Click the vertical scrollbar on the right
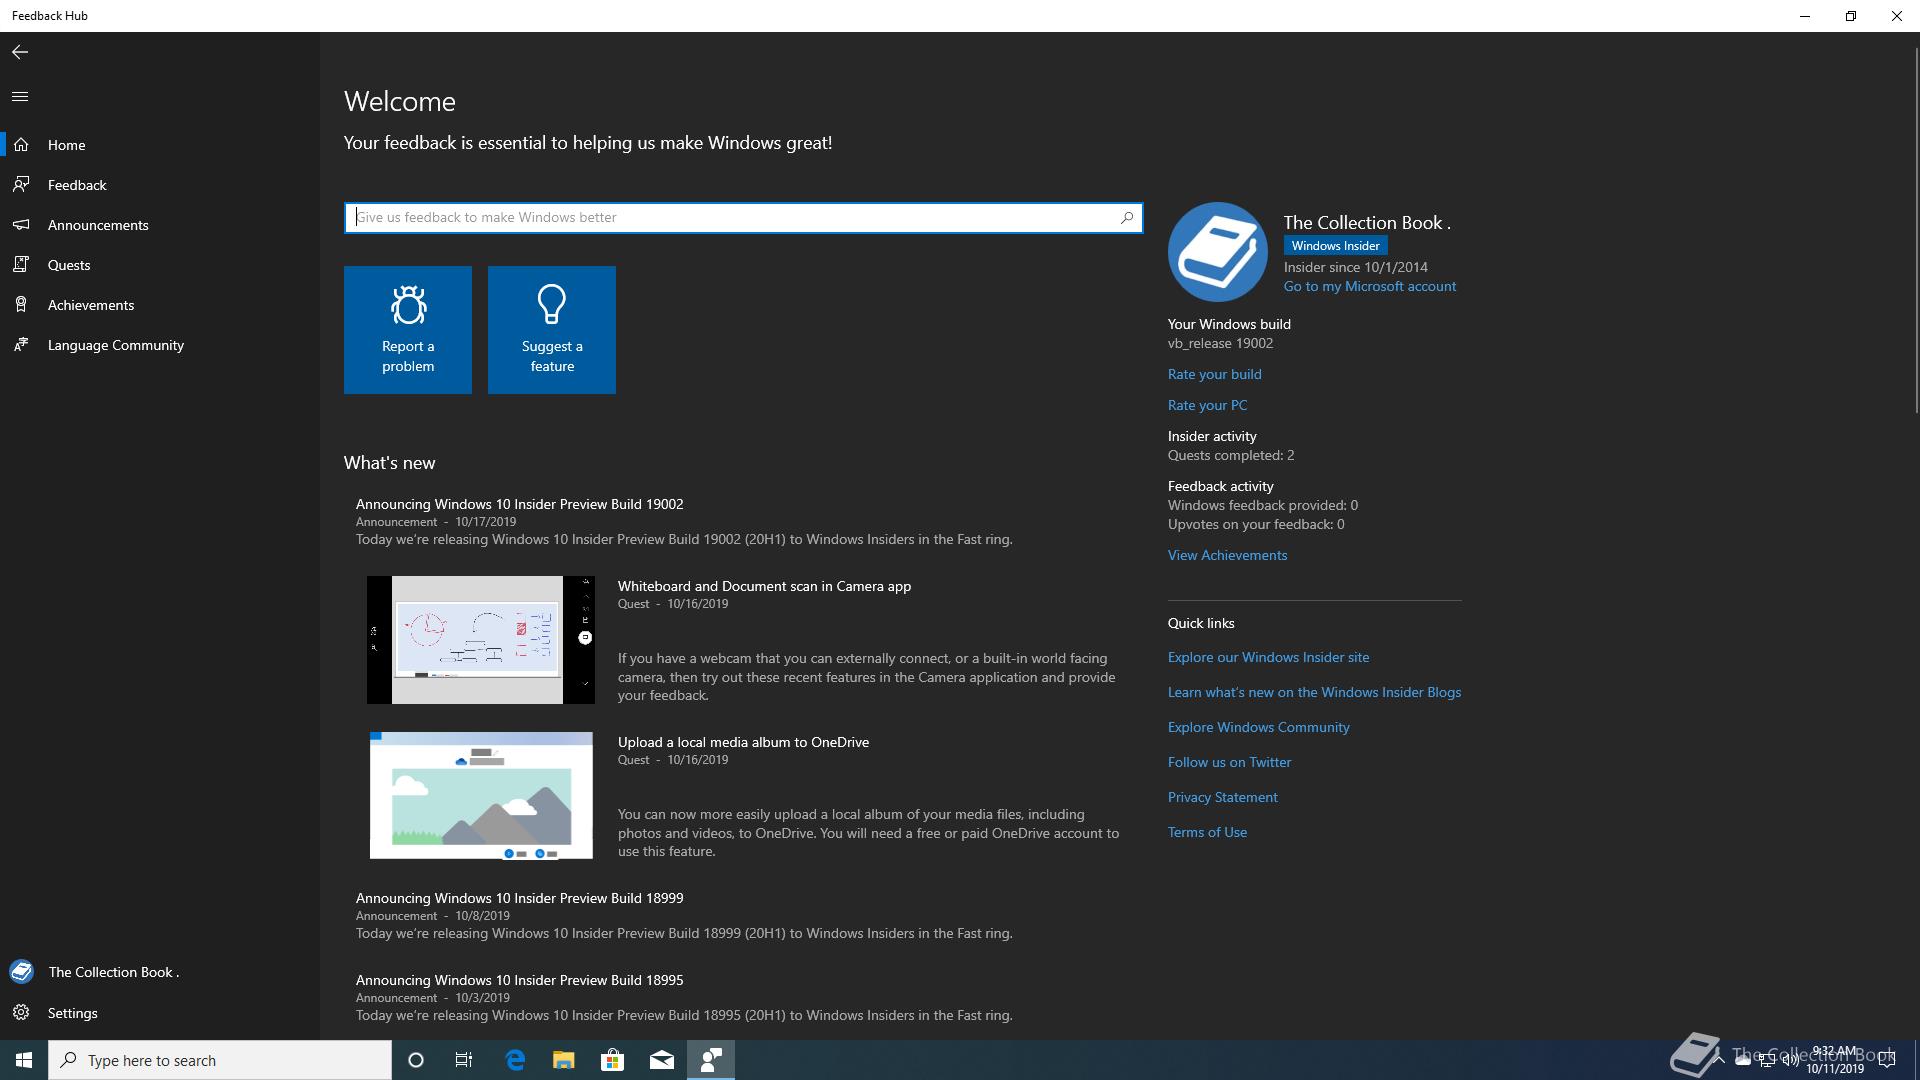Image resolution: width=1920 pixels, height=1080 pixels. tap(1916, 230)
